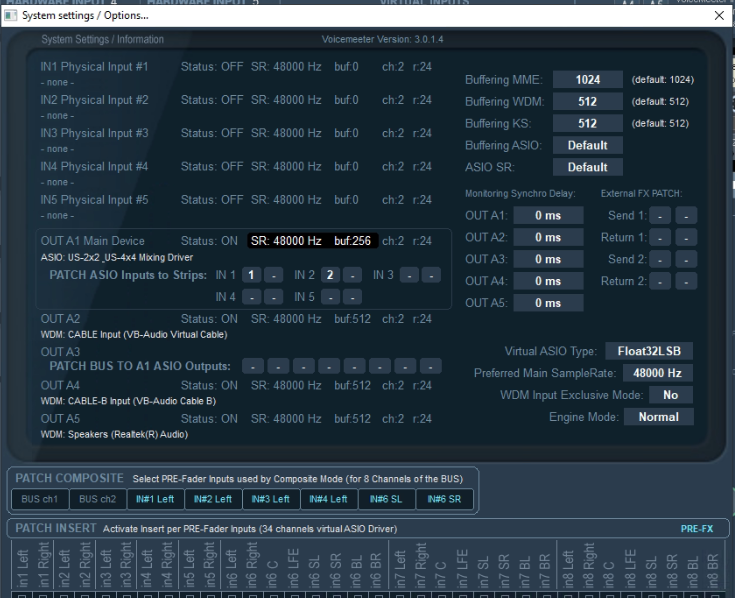Change ASIO SR Default setting
Viewport: 735px width, 598px height.
point(588,167)
